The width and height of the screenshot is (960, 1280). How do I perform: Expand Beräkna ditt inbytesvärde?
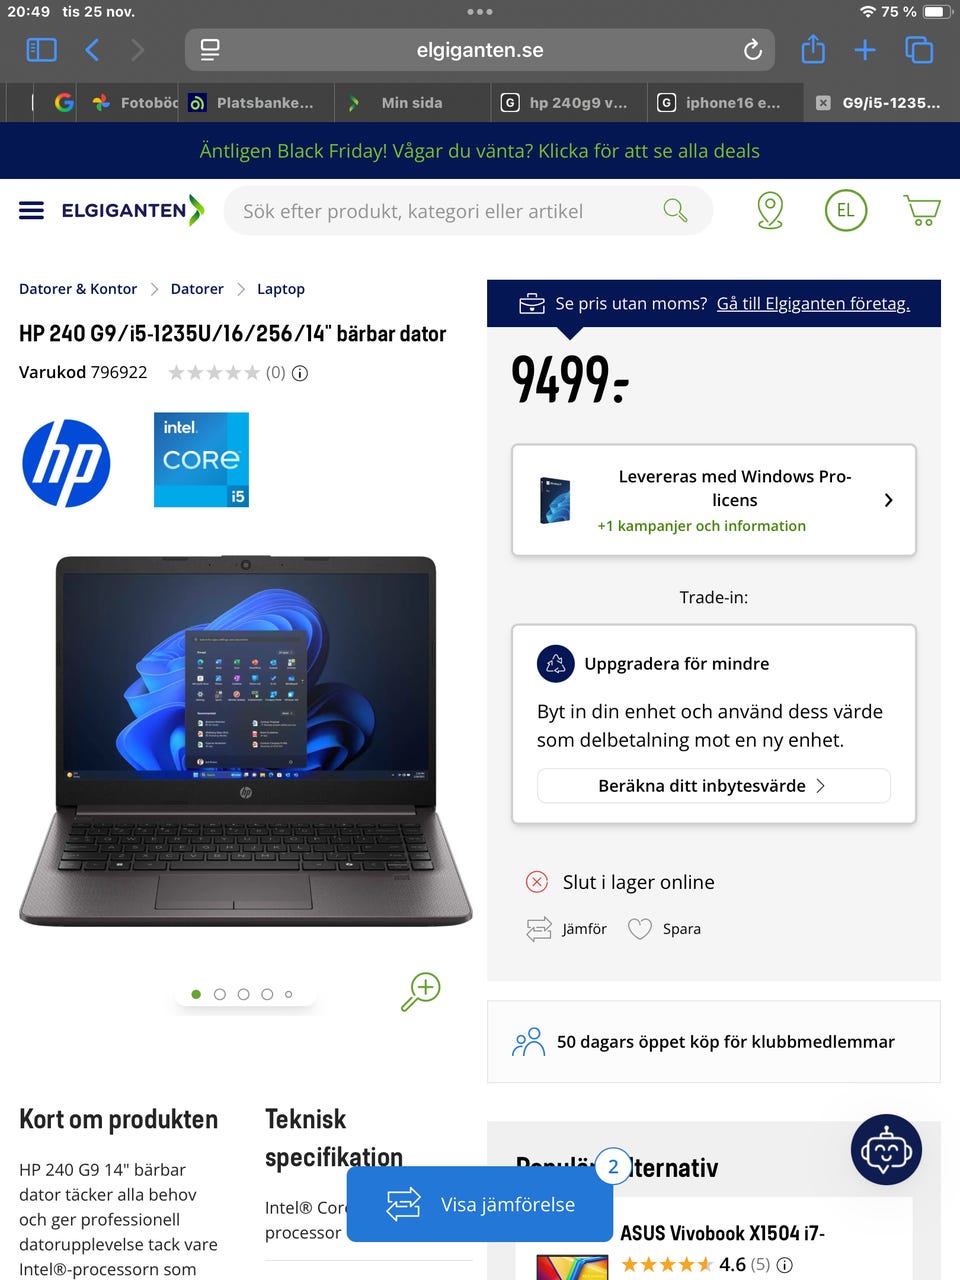click(714, 786)
